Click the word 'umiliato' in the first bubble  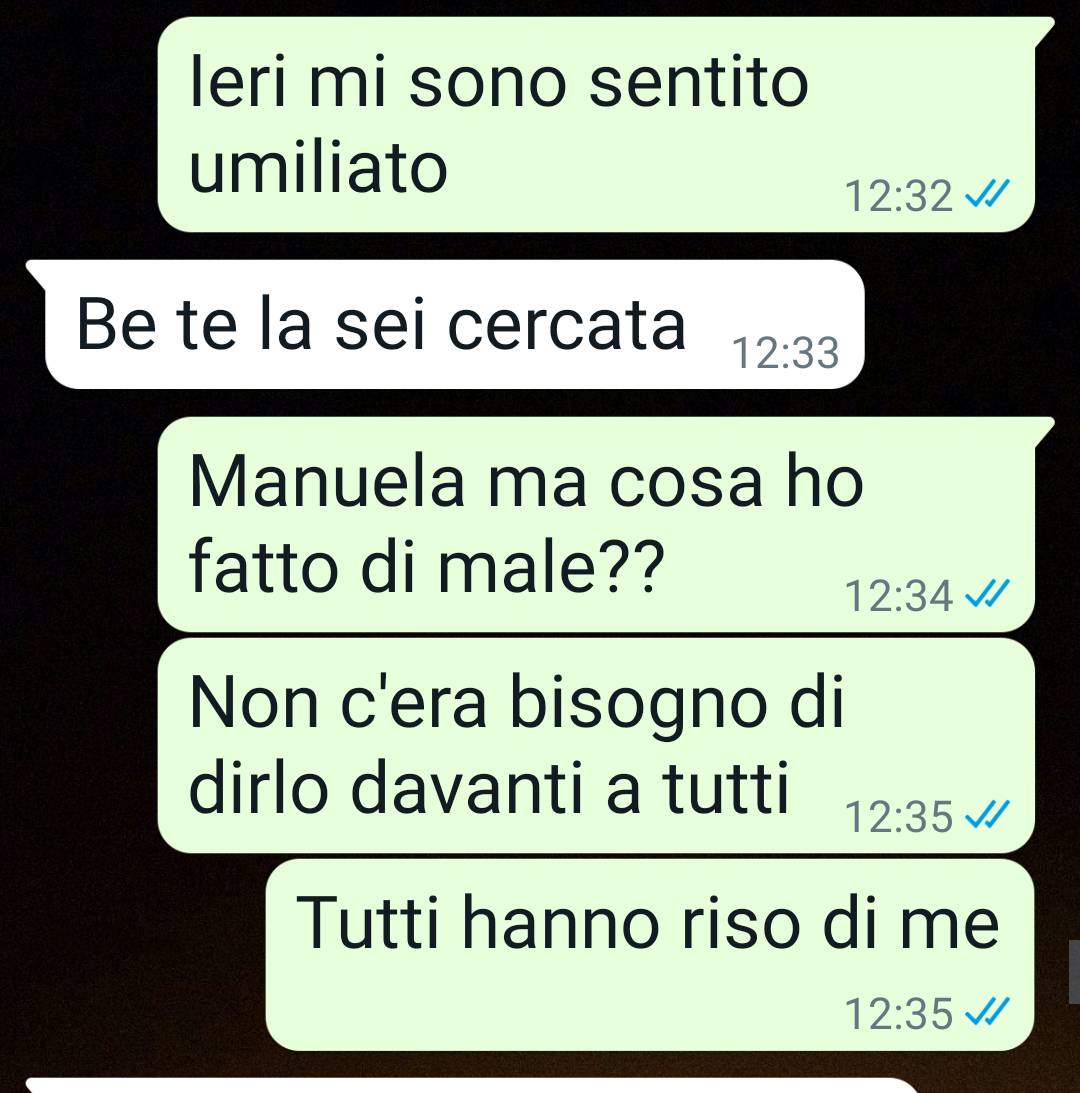(x=318, y=169)
